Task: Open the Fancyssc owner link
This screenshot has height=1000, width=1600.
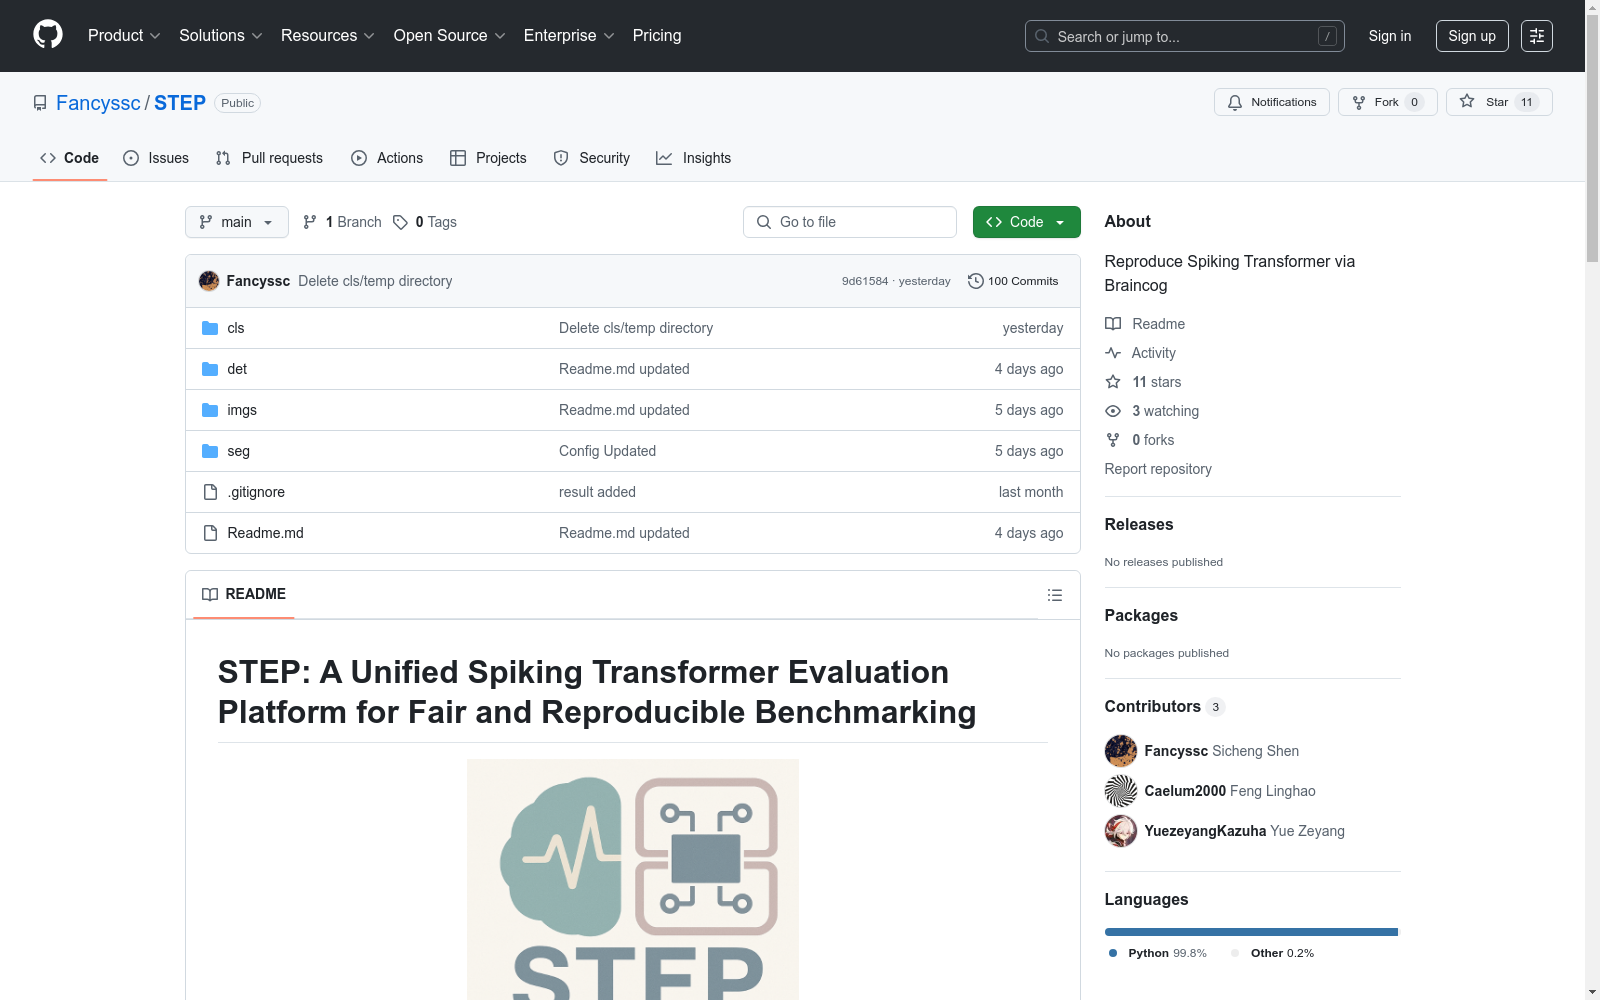Action: 98,103
